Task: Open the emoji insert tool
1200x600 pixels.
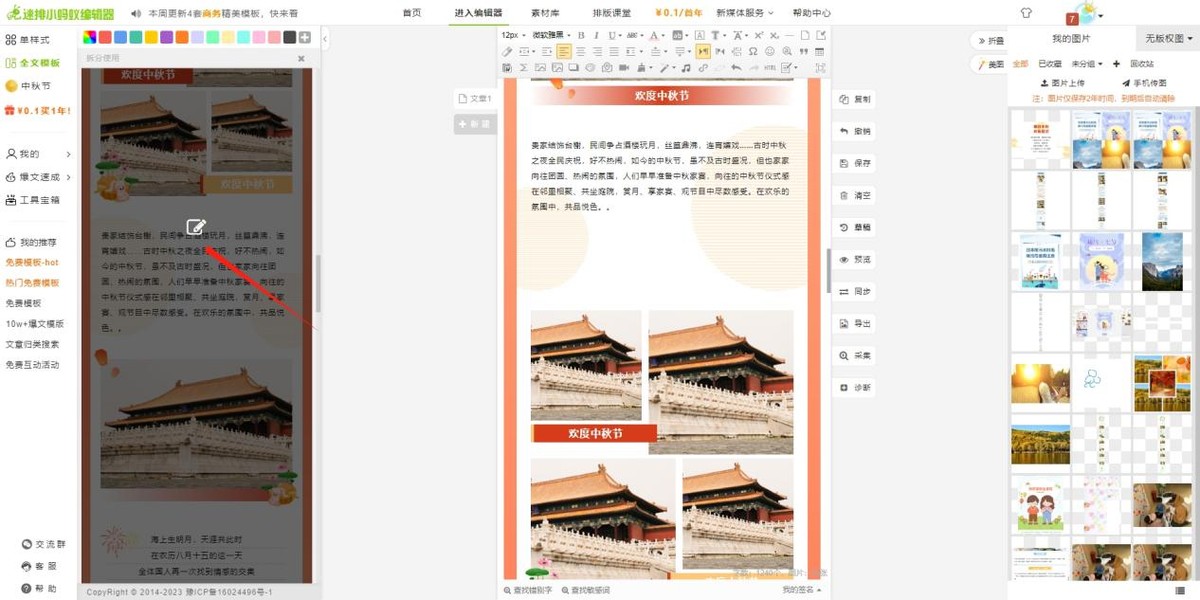Action: point(770,51)
